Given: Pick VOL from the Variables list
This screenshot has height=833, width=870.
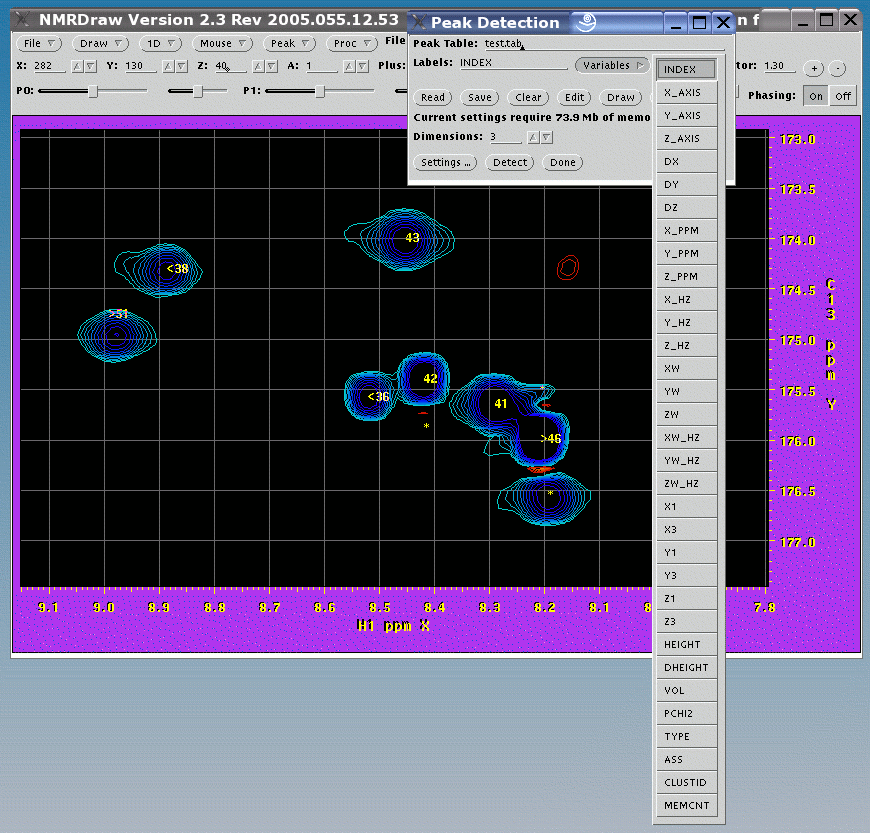Looking at the screenshot, I should (686, 690).
